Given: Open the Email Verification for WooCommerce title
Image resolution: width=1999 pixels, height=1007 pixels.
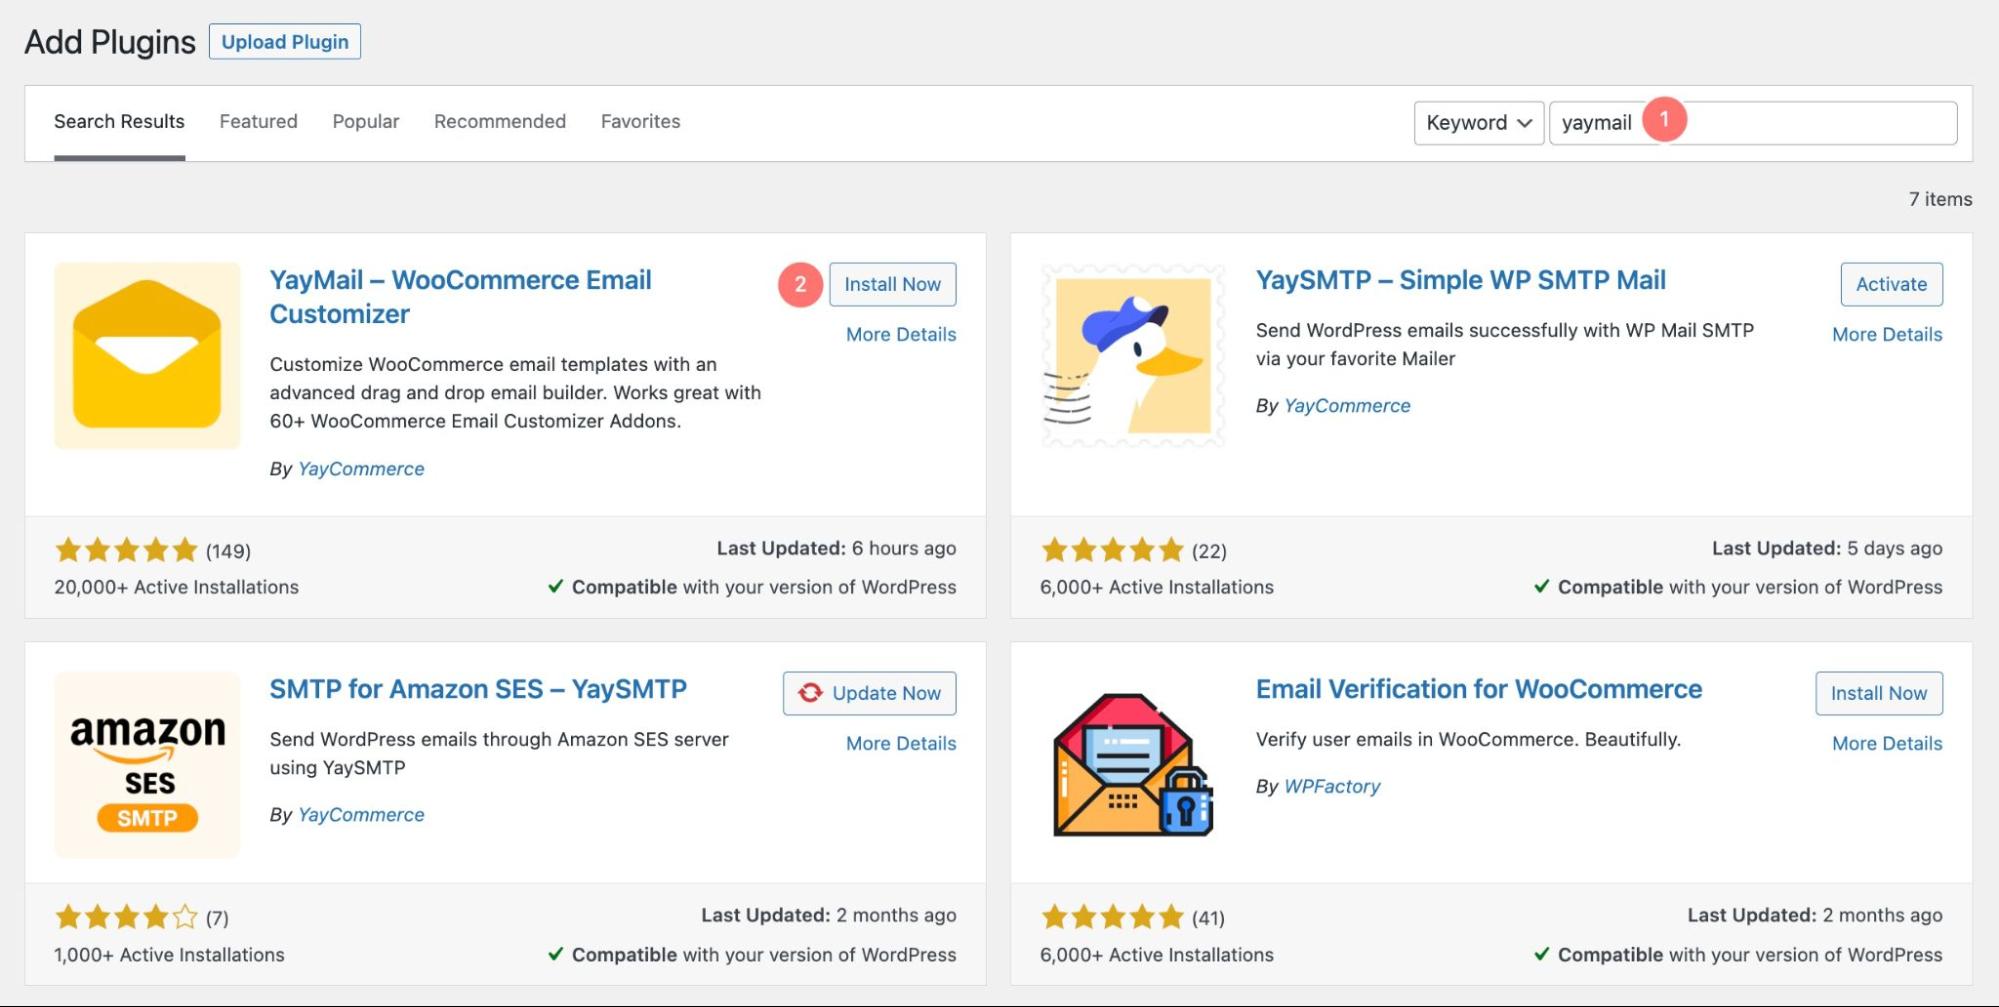Looking at the screenshot, I should [x=1479, y=689].
